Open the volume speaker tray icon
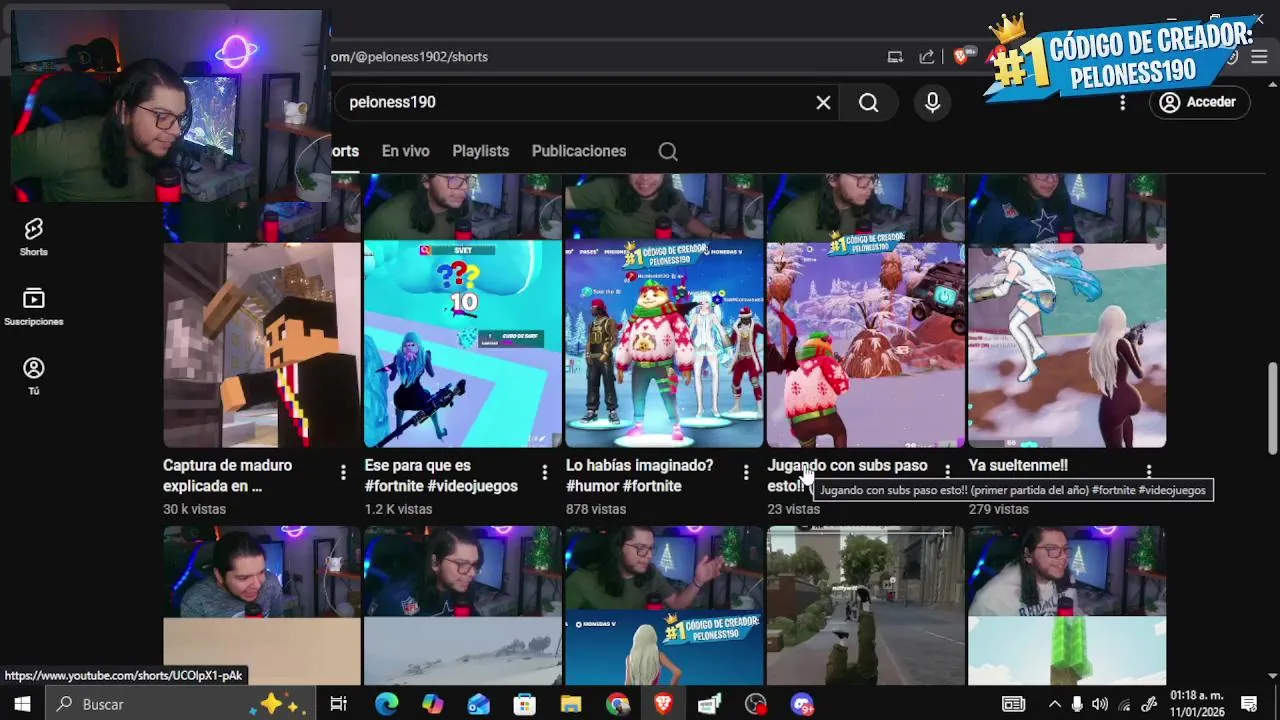 [x=1100, y=704]
